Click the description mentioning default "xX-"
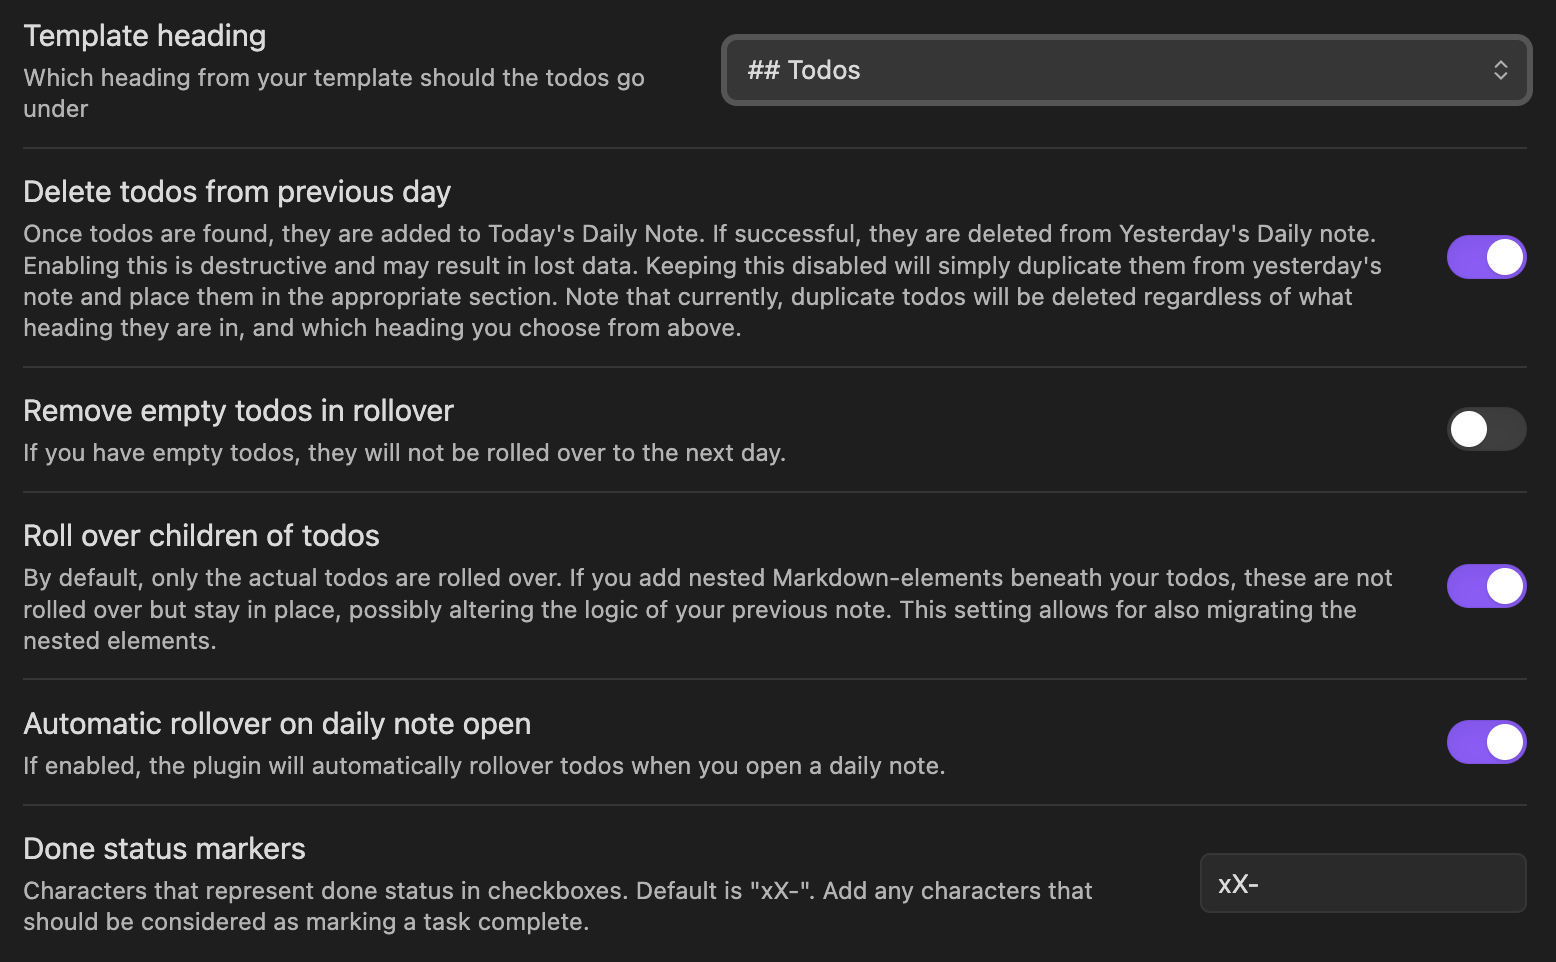1556x962 pixels. point(558,906)
